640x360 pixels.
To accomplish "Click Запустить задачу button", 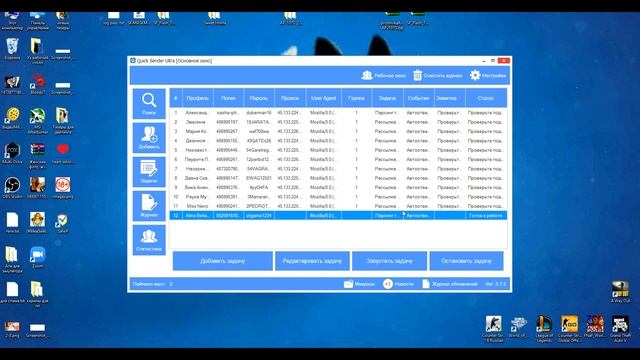I will (x=389, y=261).
